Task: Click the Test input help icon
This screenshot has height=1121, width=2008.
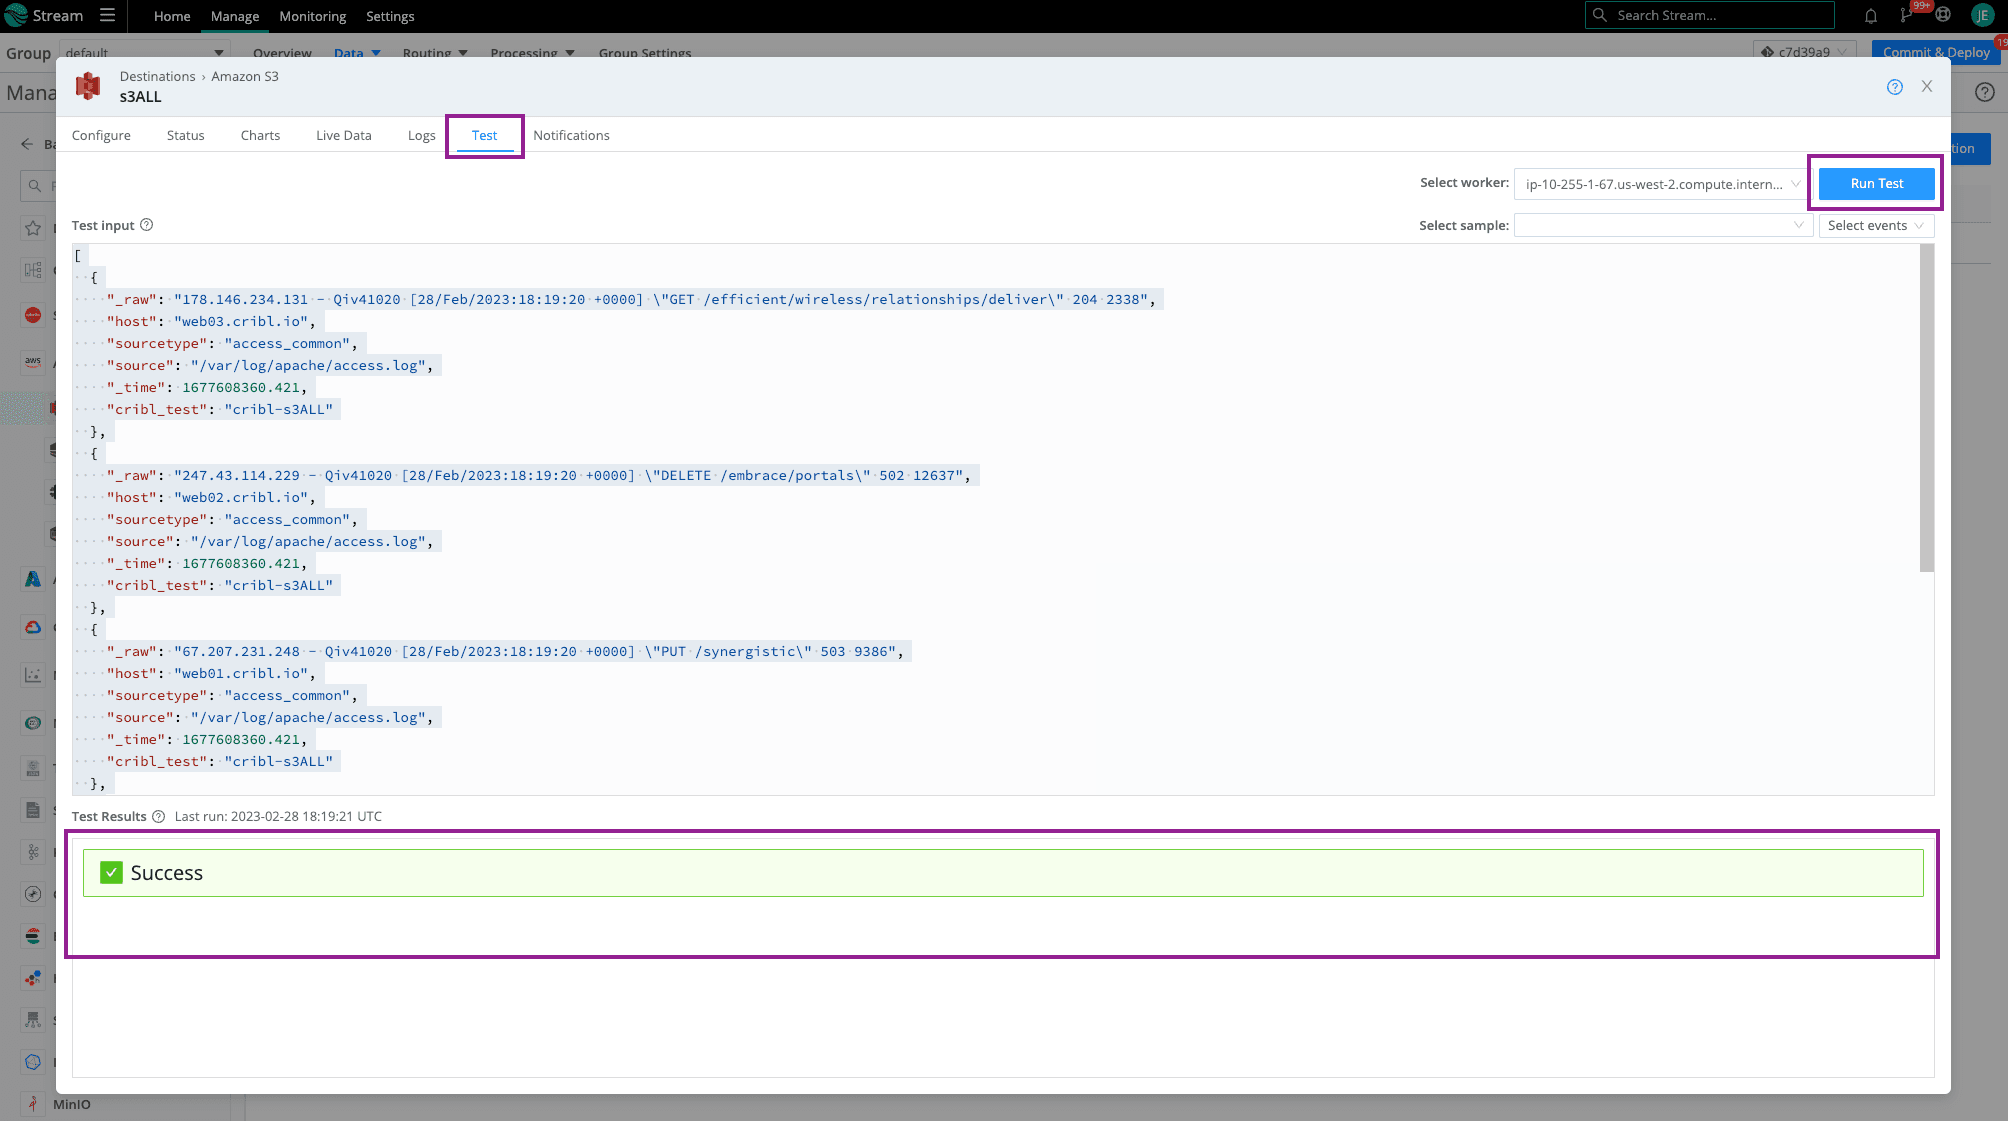Action: (x=146, y=225)
